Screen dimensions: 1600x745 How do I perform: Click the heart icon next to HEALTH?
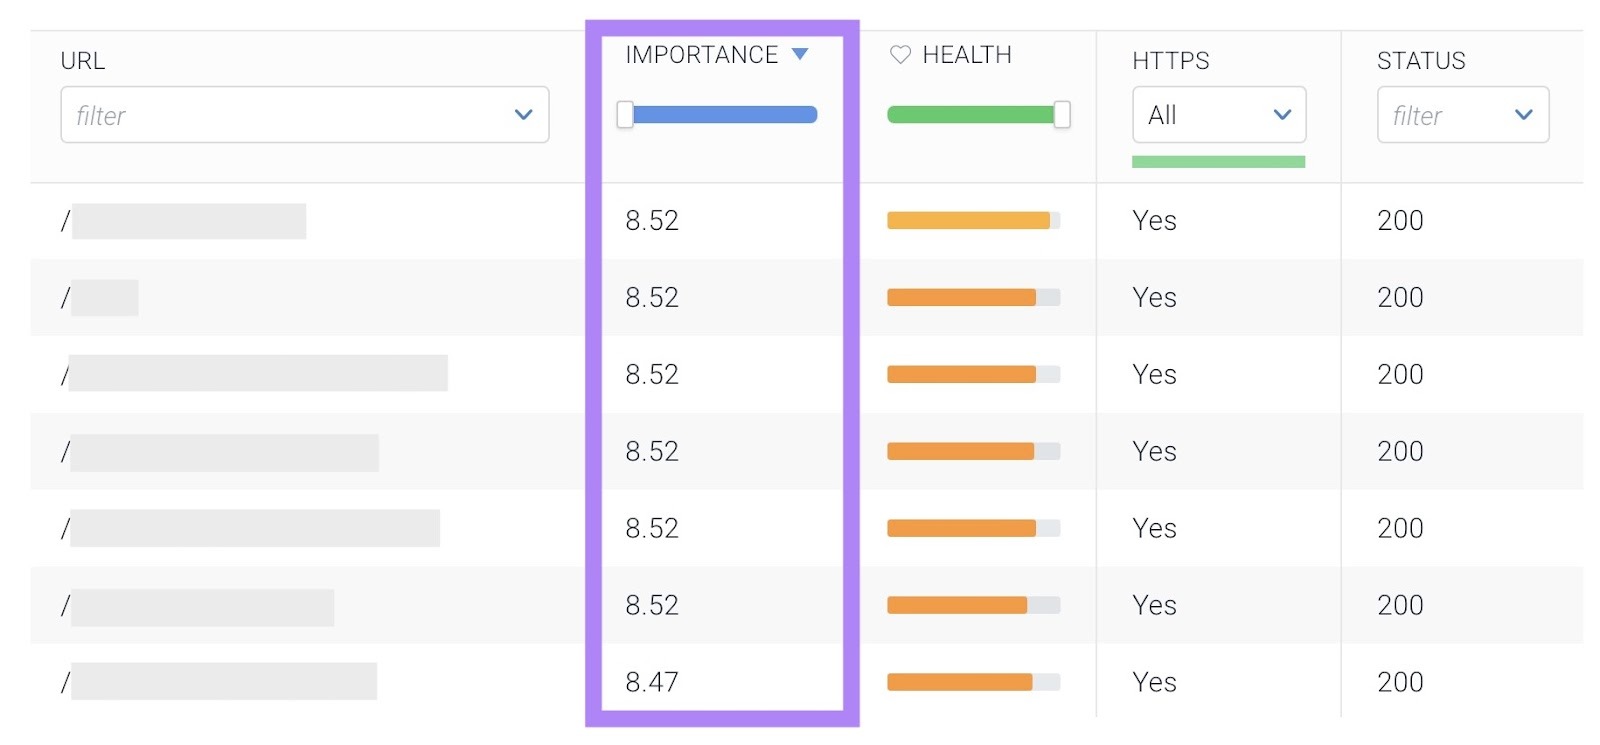(x=899, y=55)
